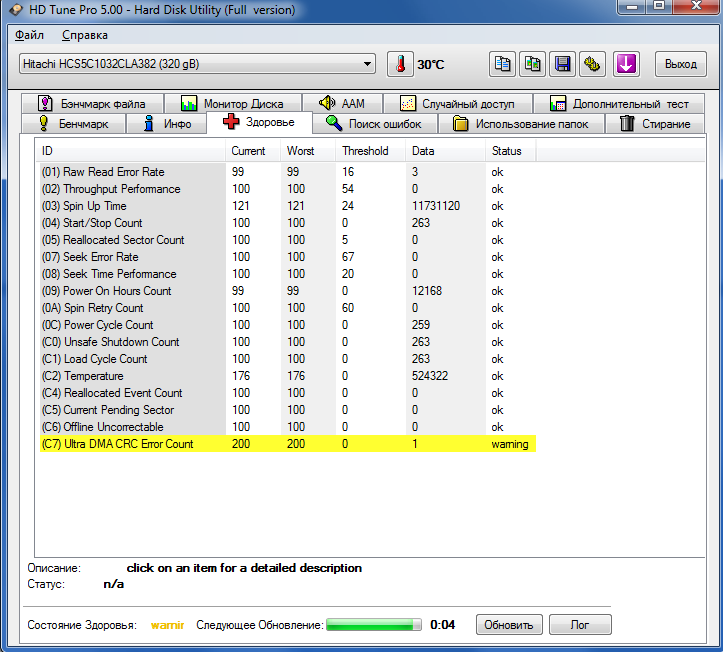
Task: Click the warning status of row C7
Action: (510, 445)
